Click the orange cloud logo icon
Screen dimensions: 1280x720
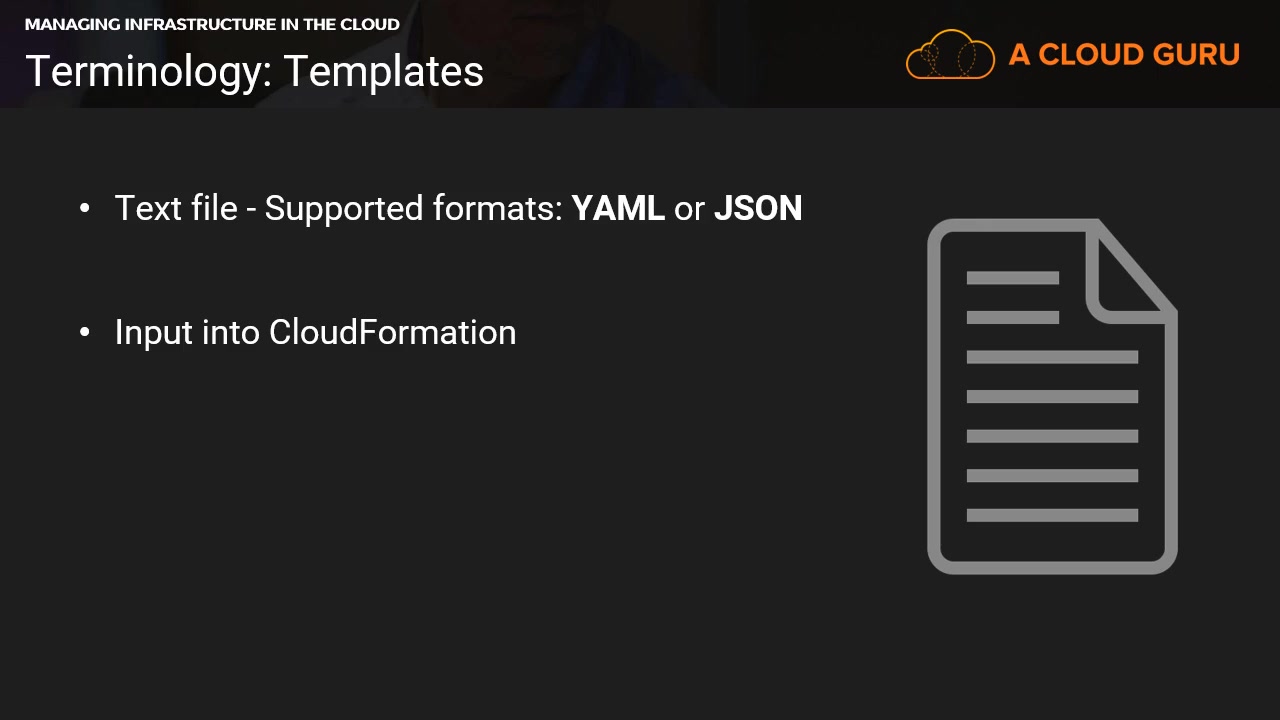(x=950, y=54)
